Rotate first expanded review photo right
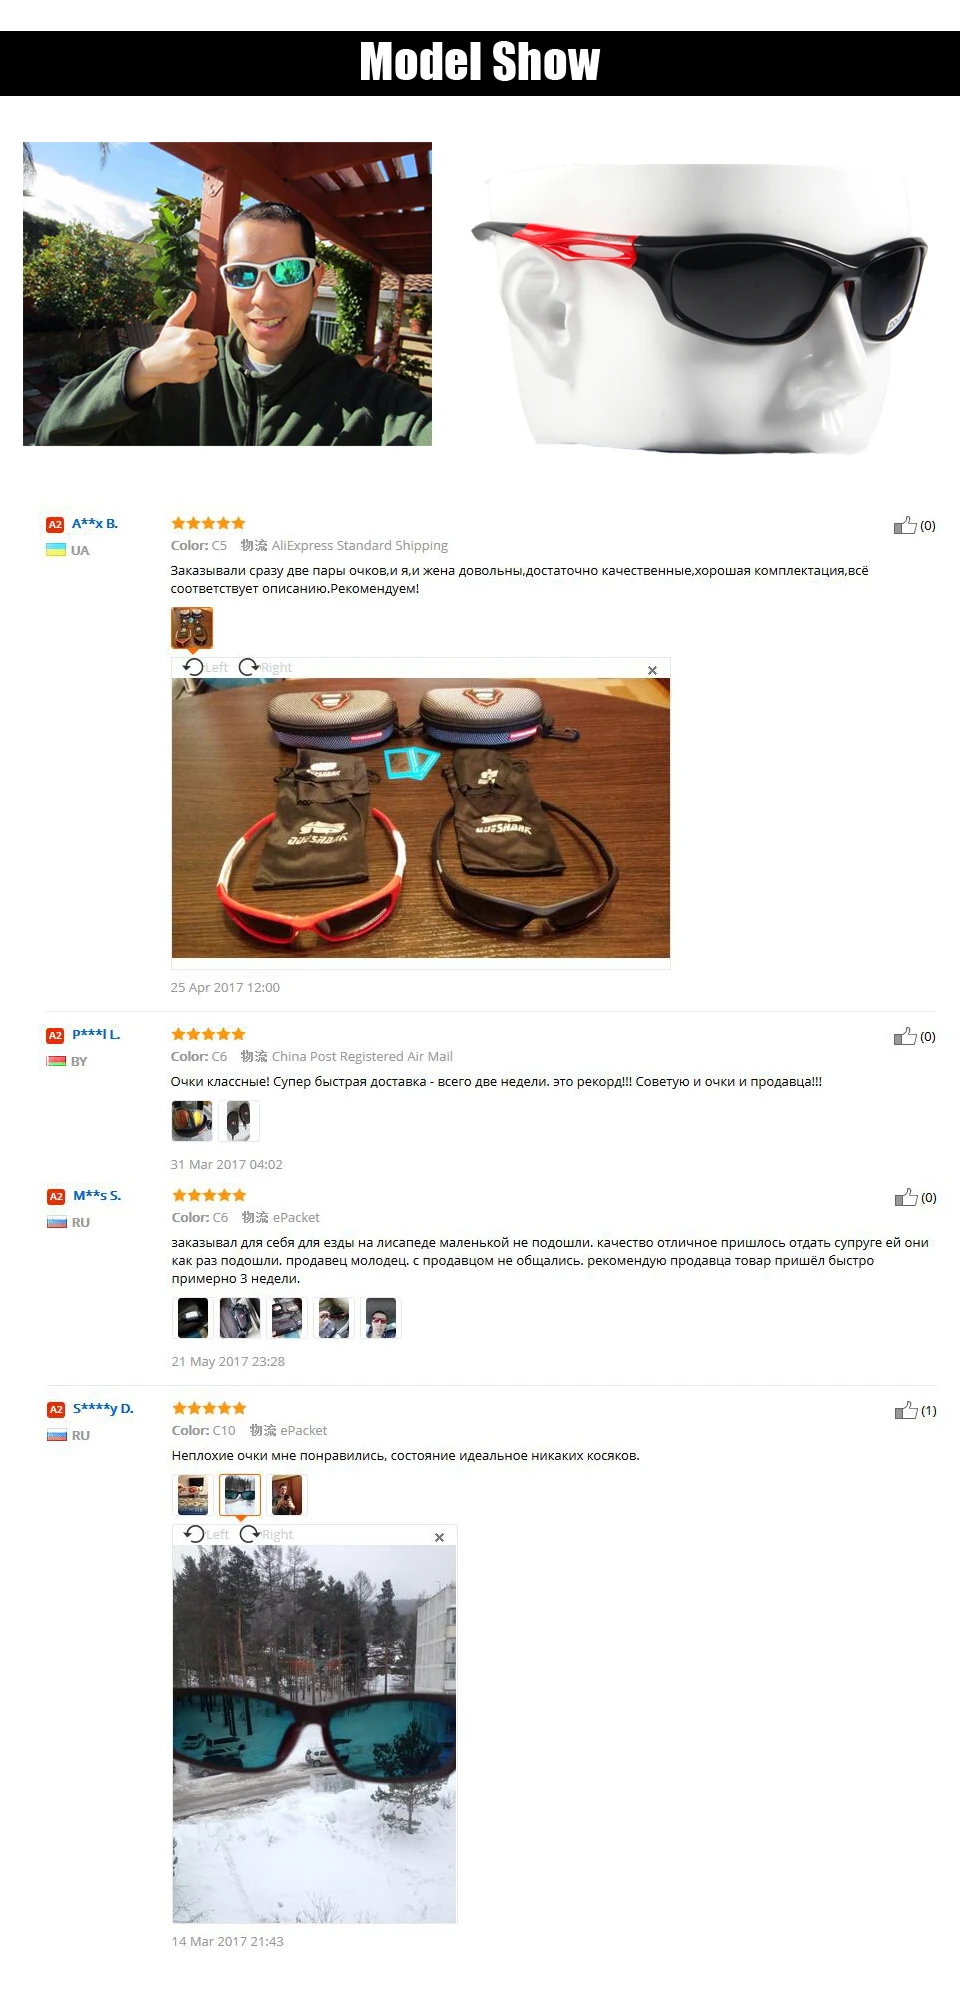Viewport: 960px width, 2000px height. coord(265,667)
